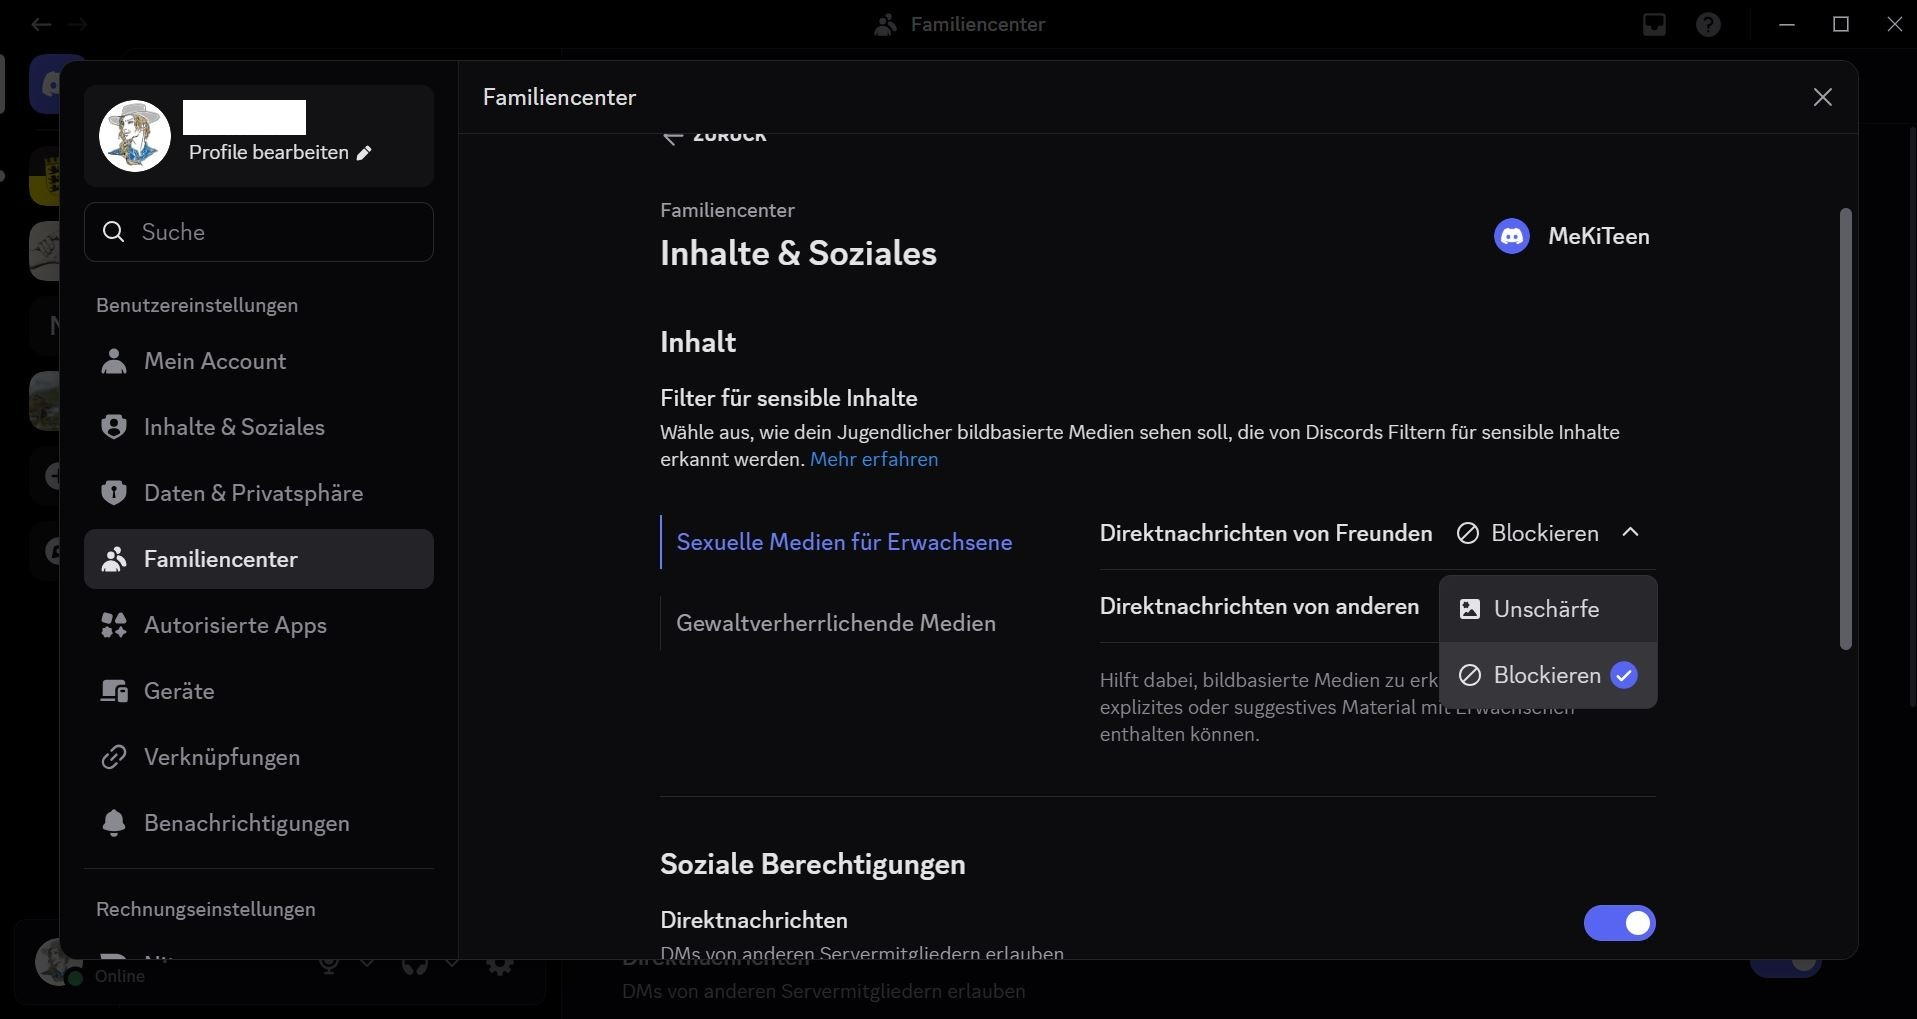This screenshot has height=1019, width=1917.
Task: Click the search magnifier icon
Action: 114,232
